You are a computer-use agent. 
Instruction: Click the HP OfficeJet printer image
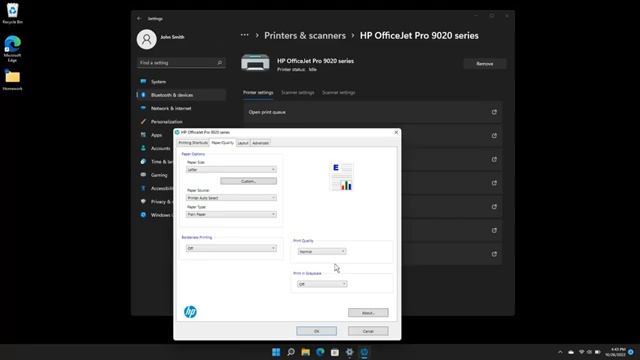coord(255,62)
